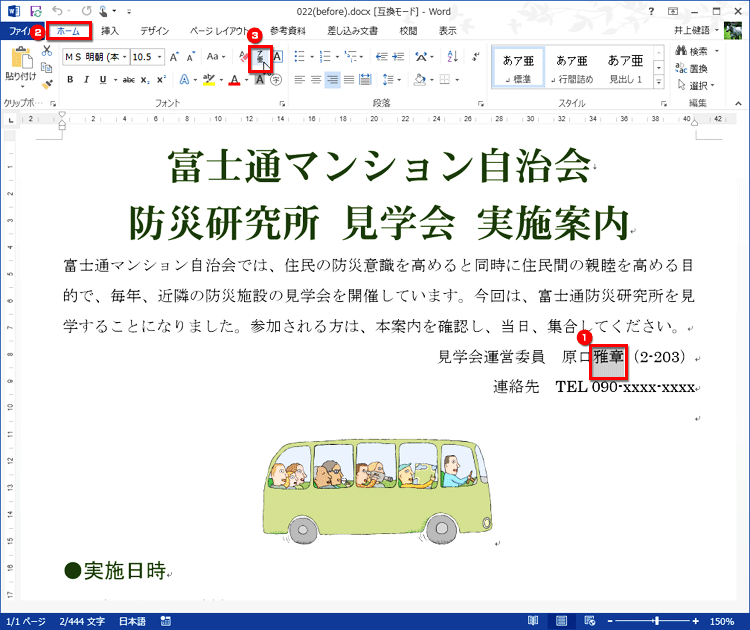Click the macro recording icon in status bar
The height and width of the screenshot is (630, 750).
point(165,621)
